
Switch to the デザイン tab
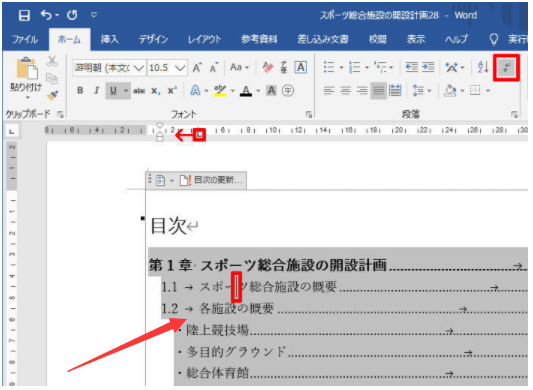(153, 39)
